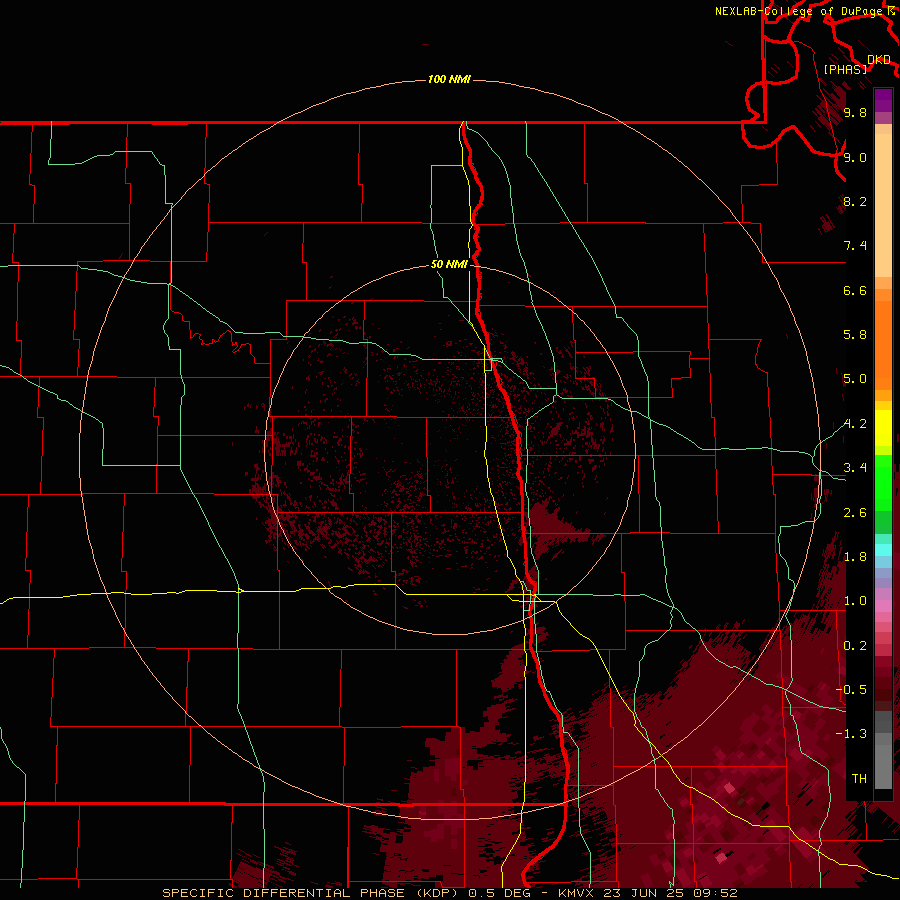The width and height of the screenshot is (900, 900).
Task: Click the 3.4 scale value
Action: tap(855, 468)
